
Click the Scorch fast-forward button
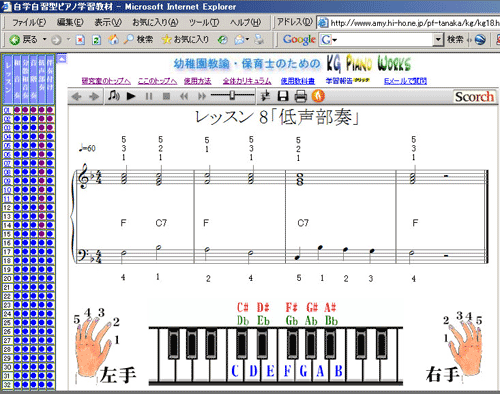tap(202, 96)
